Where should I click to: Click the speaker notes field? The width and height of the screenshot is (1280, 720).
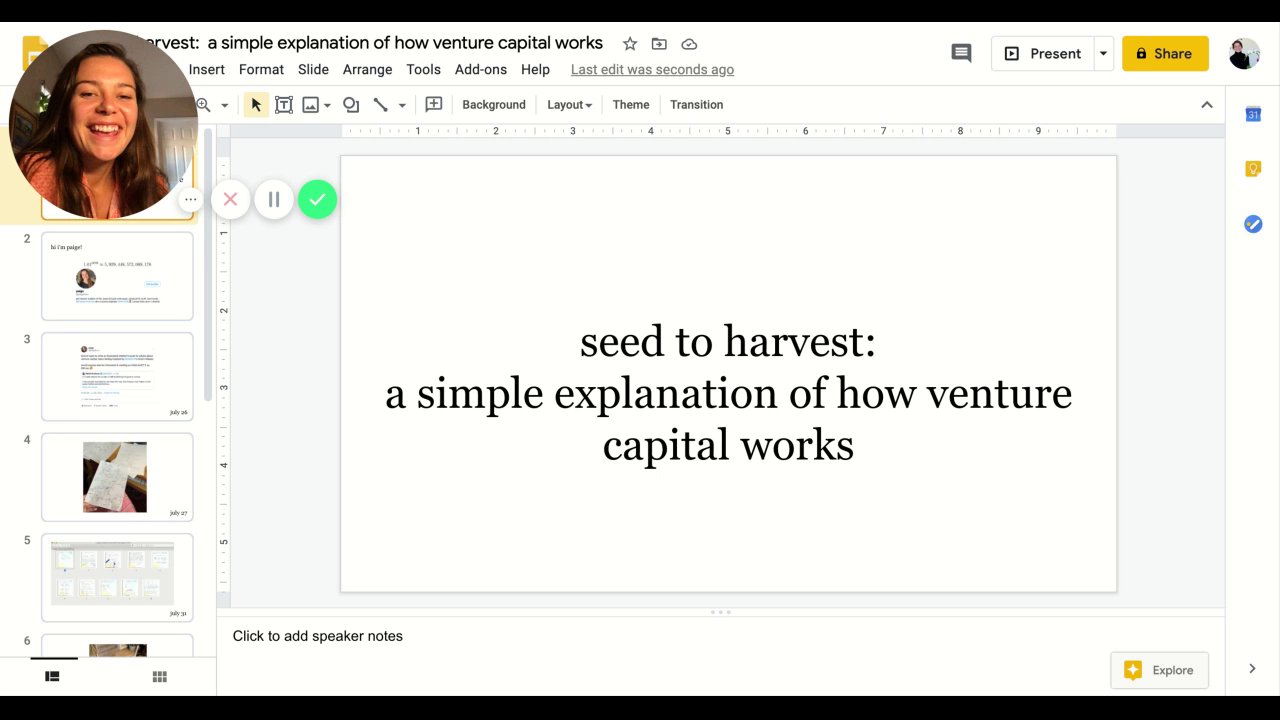[x=720, y=636]
